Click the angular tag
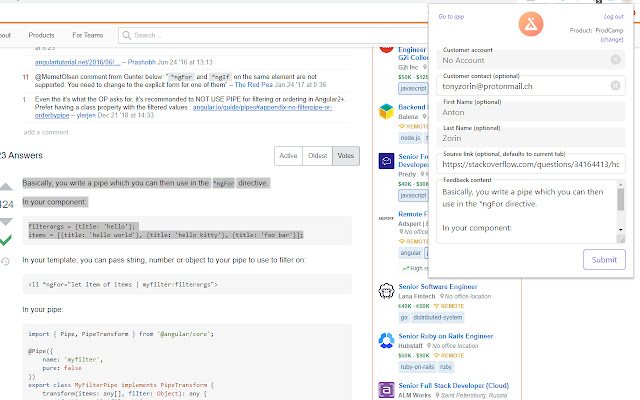 (410, 253)
